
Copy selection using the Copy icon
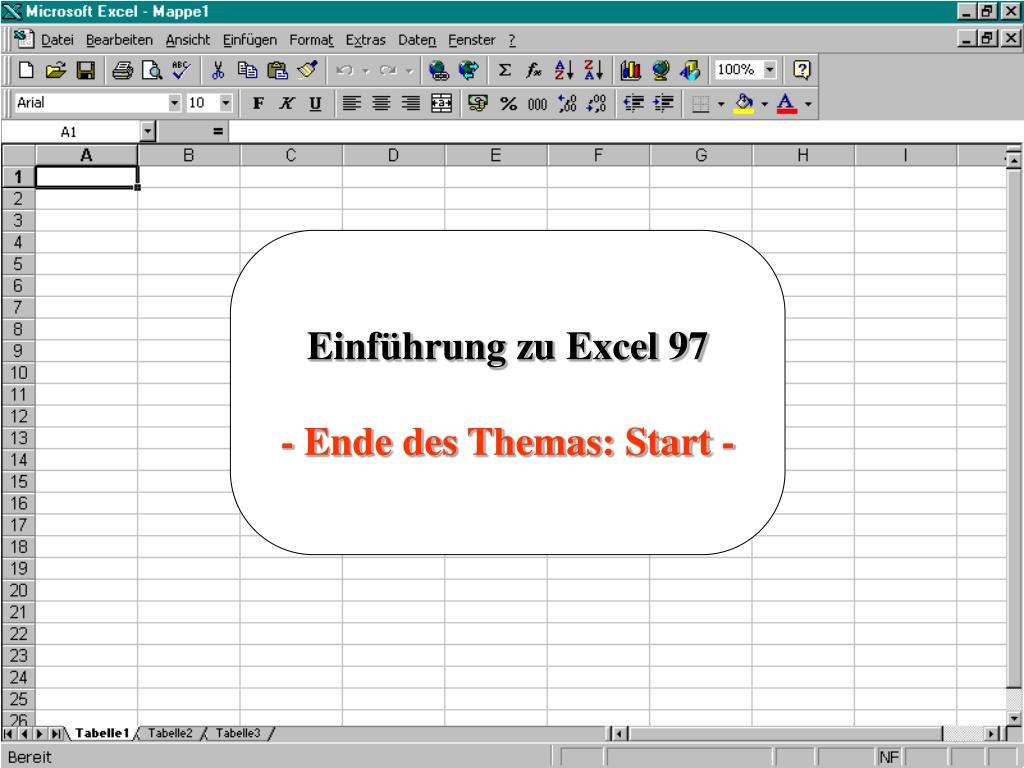248,70
